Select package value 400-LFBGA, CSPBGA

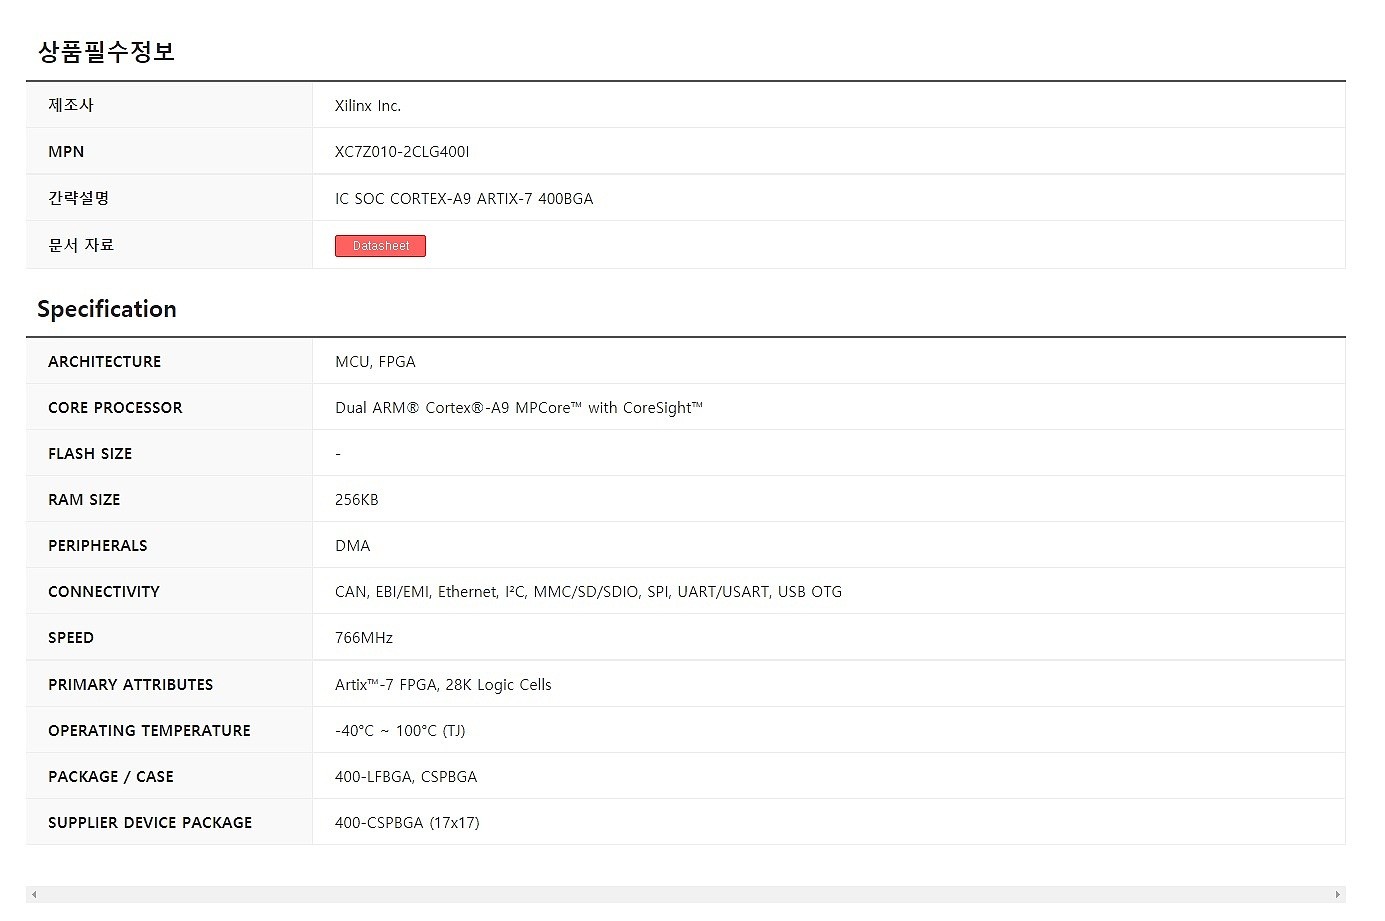click(x=406, y=777)
